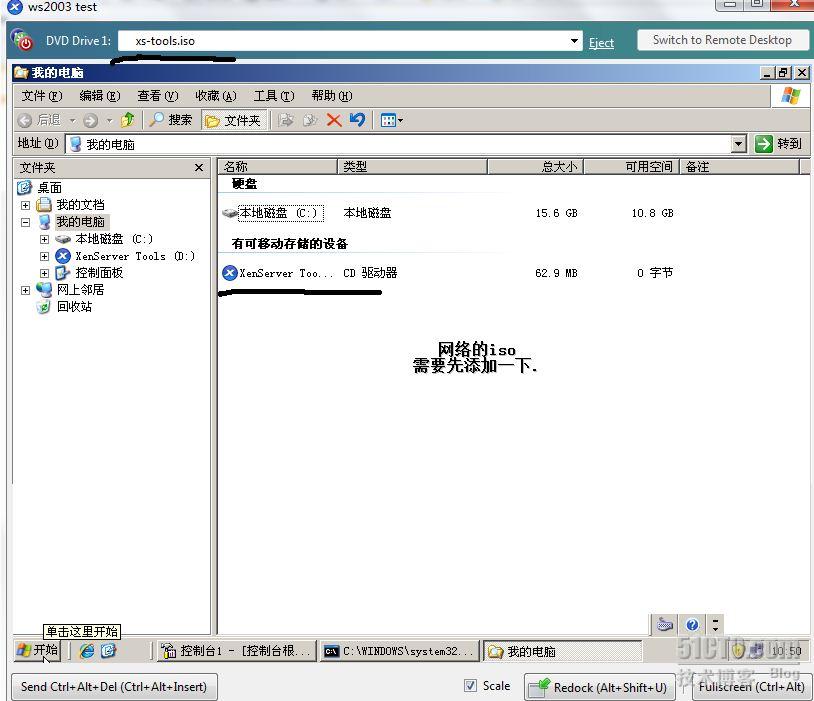Viewport: 814px width, 701px height.
Task: Click the blue undo arrow icon
Action: point(357,120)
